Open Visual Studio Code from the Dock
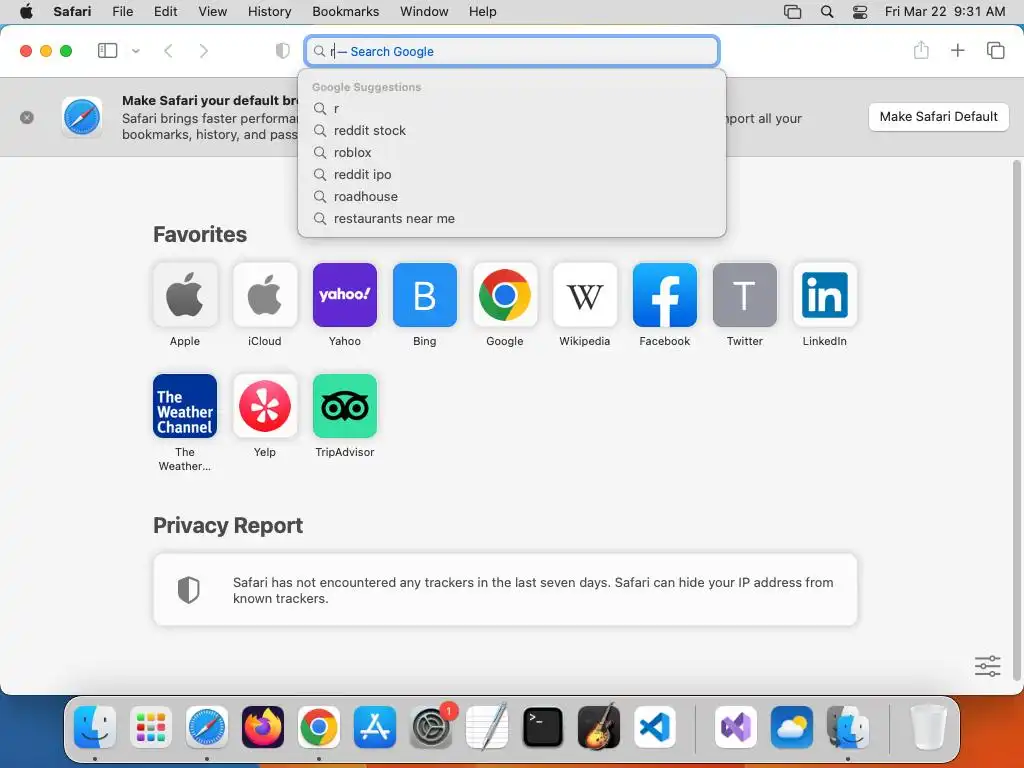 click(x=655, y=727)
